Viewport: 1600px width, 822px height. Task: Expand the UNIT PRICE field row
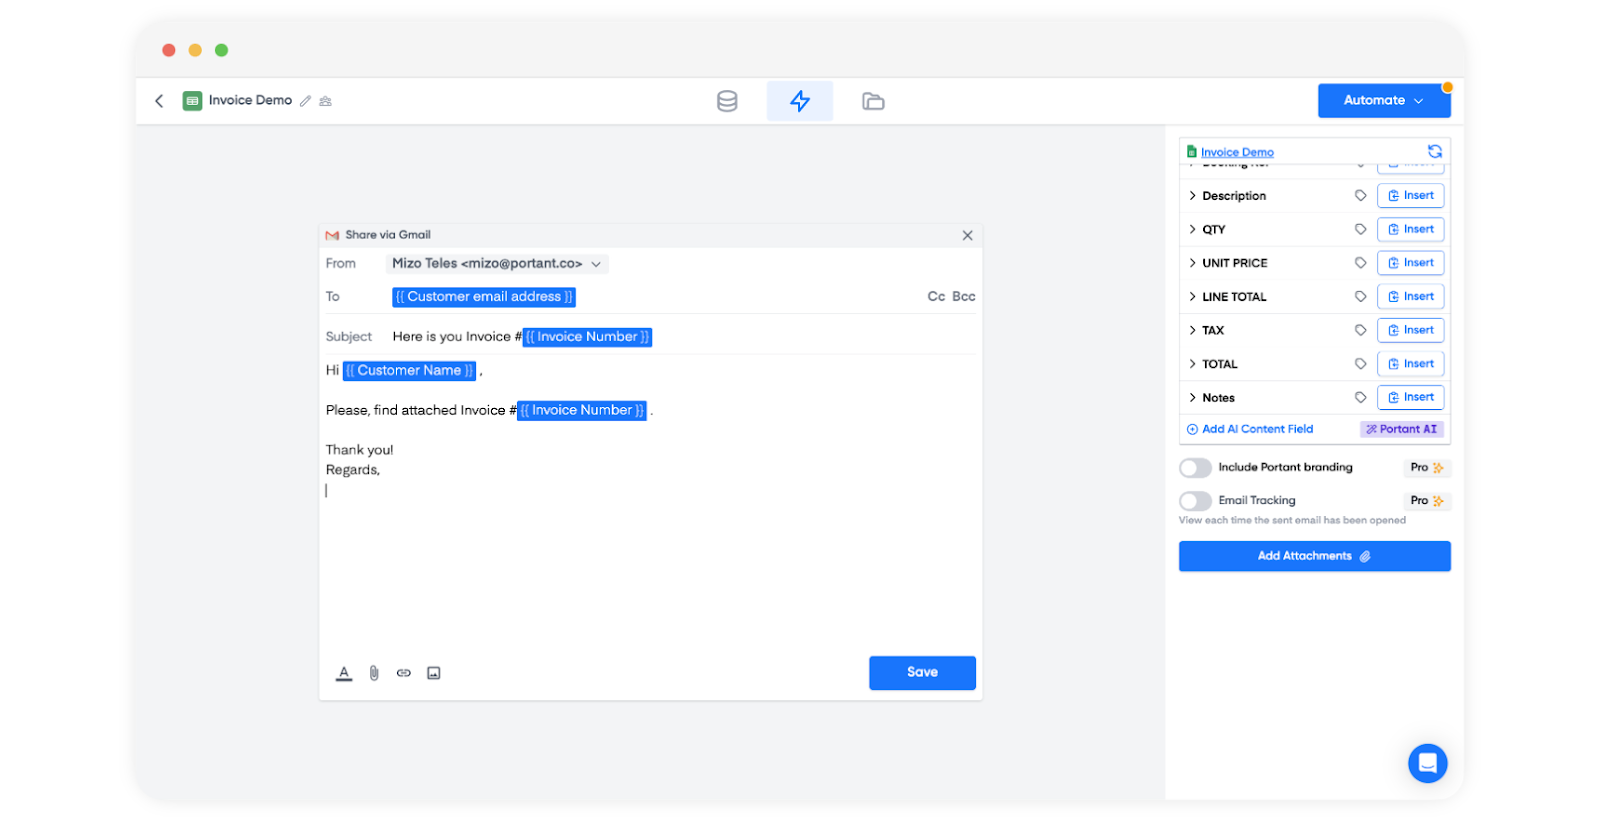point(1192,263)
